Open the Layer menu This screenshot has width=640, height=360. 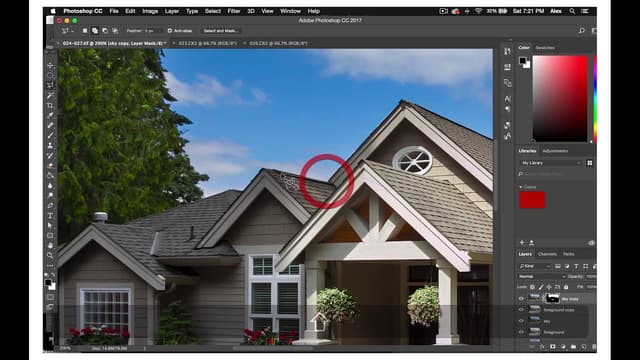(171, 11)
